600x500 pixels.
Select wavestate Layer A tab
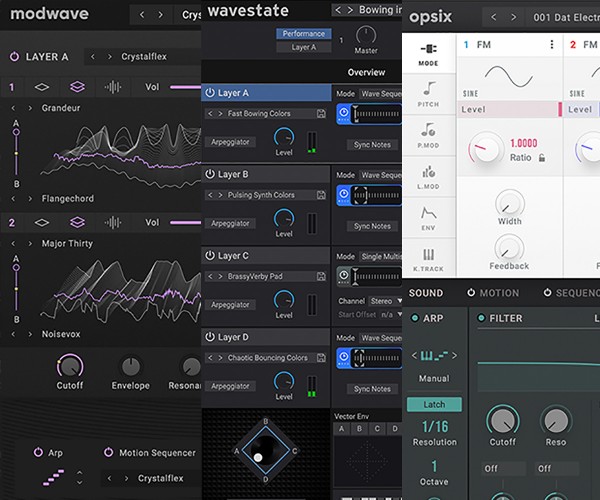coord(304,47)
